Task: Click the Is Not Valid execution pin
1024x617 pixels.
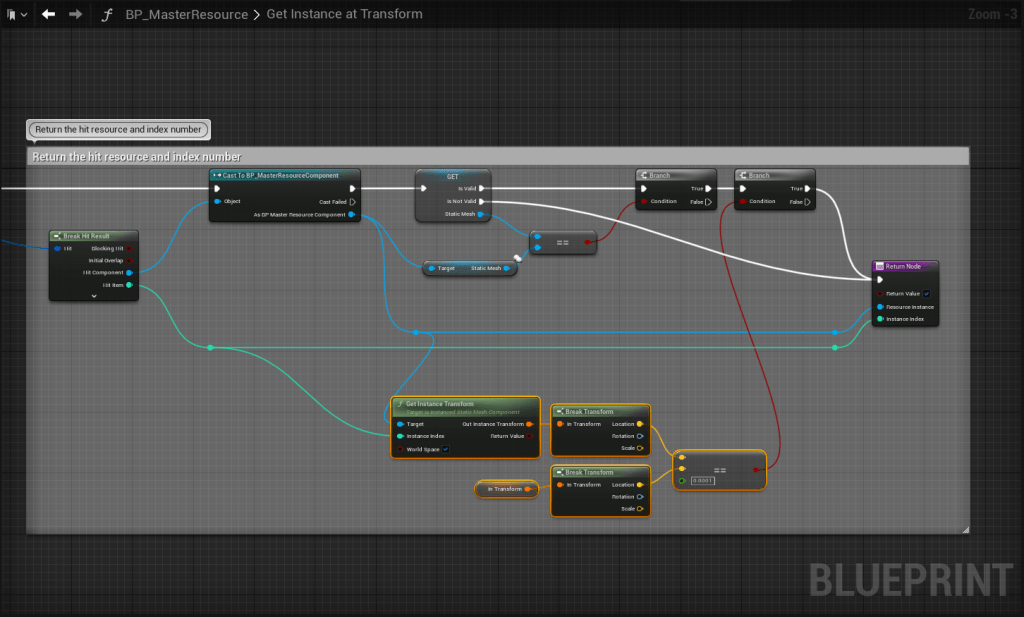Action: 482,201
